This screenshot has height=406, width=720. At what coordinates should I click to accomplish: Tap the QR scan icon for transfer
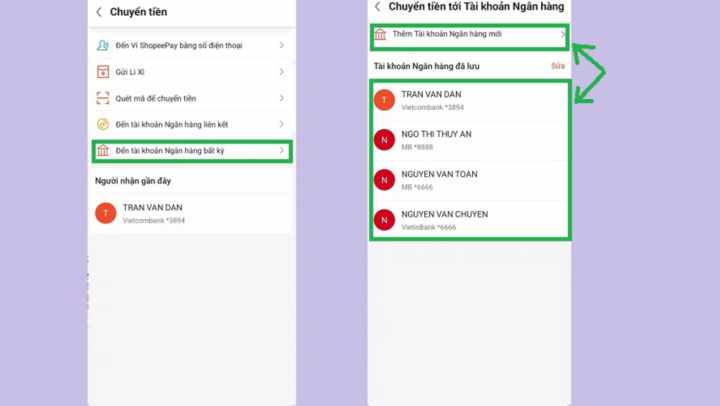tap(103, 98)
